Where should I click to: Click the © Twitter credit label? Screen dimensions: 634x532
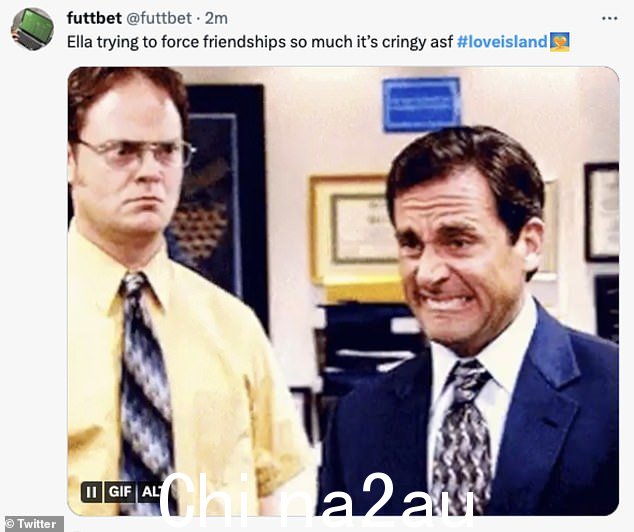coord(32,524)
